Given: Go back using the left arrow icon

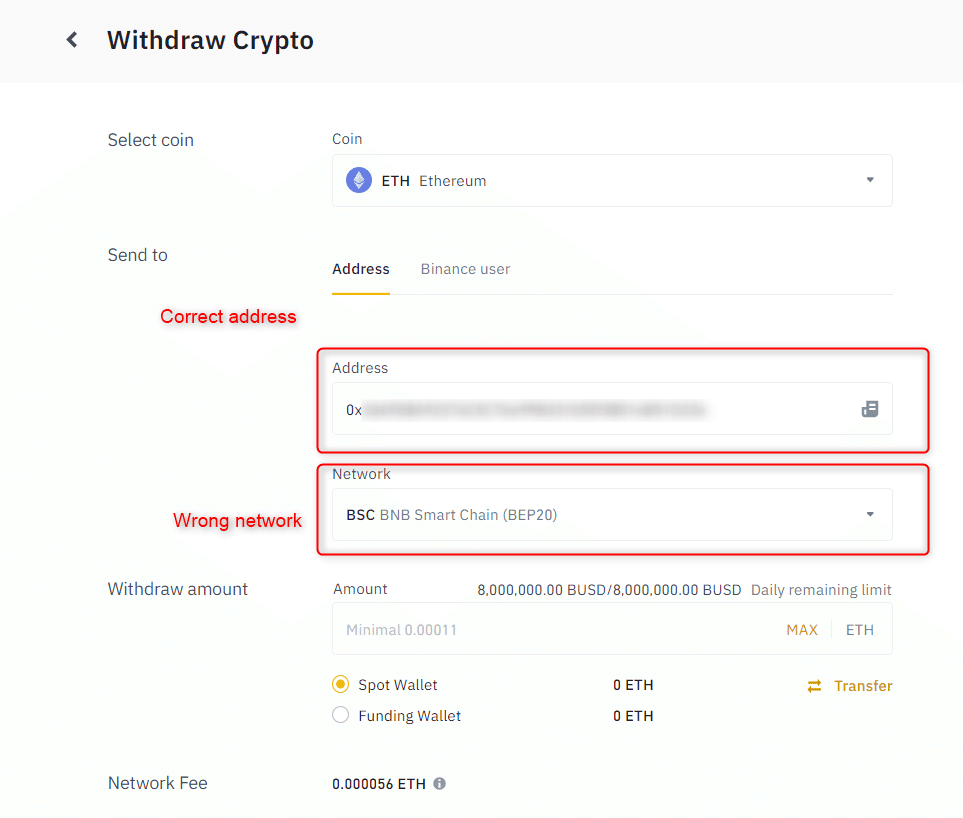Looking at the screenshot, I should (x=72, y=40).
